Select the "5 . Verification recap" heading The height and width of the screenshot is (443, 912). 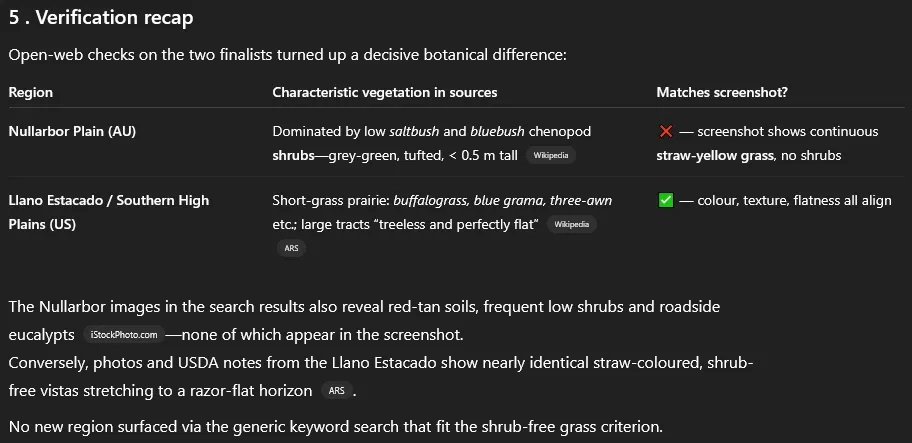click(101, 17)
